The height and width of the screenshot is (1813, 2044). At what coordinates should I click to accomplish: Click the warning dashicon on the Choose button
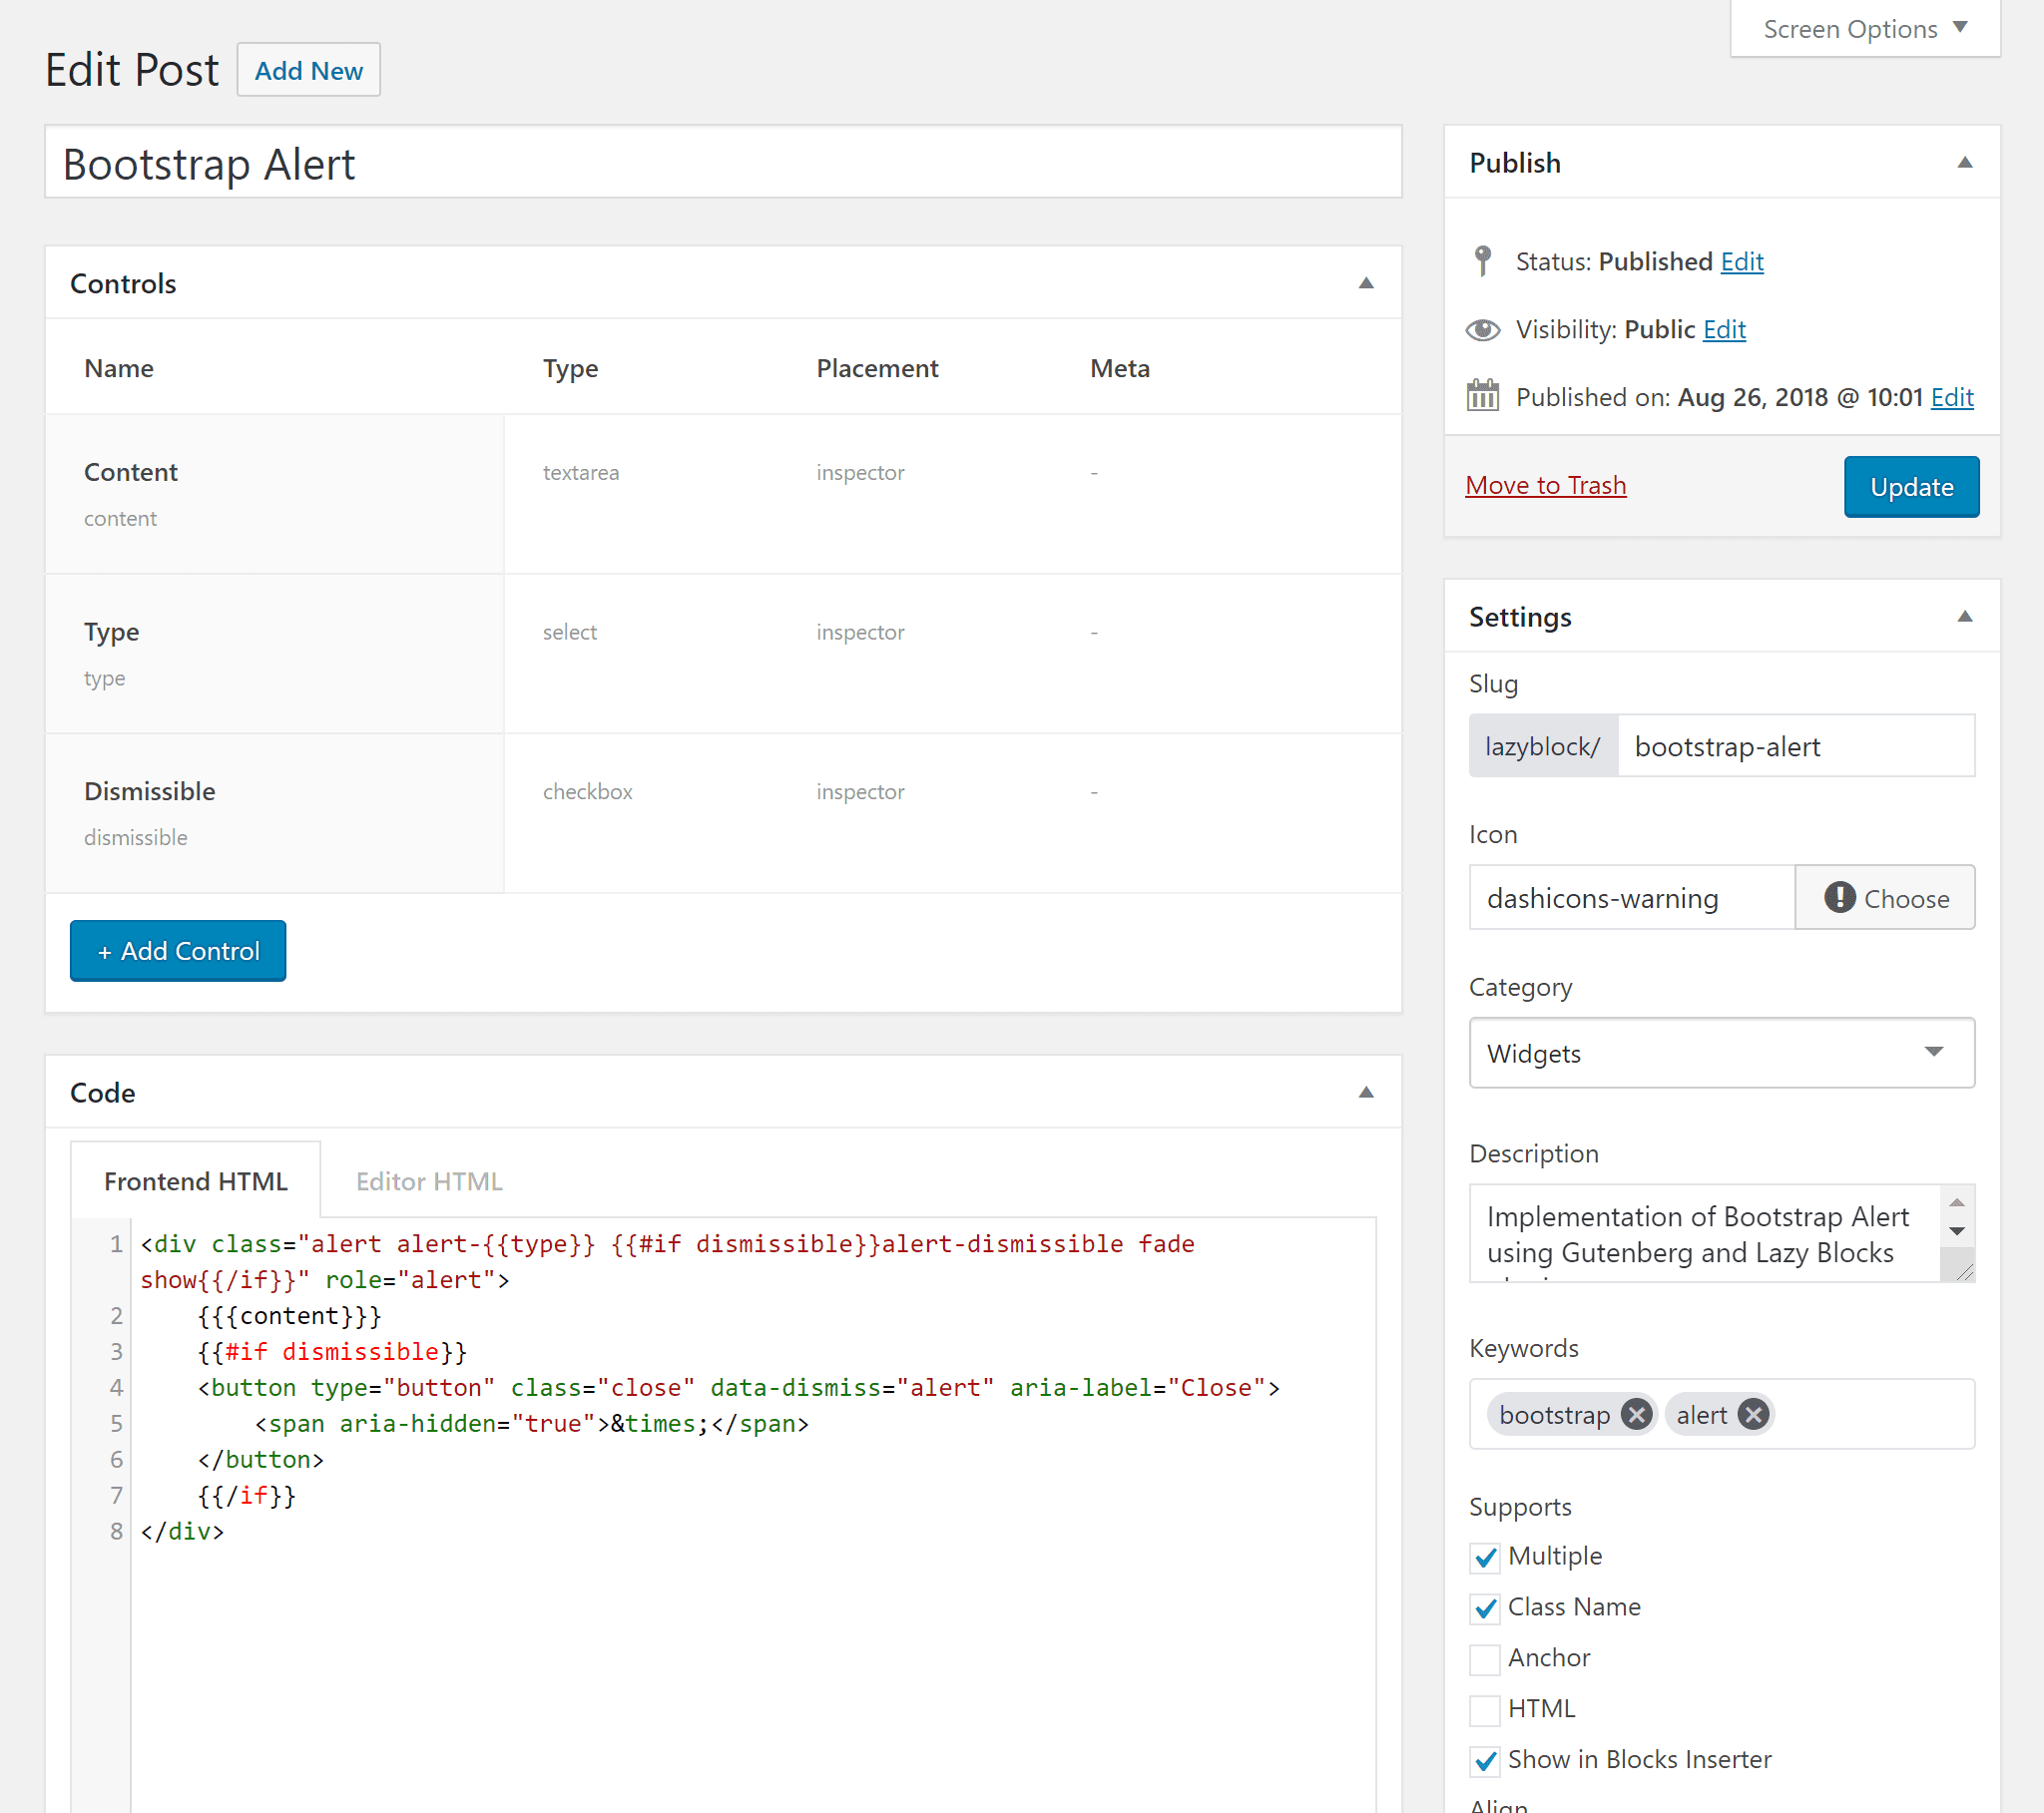[x=1839, y=897]
